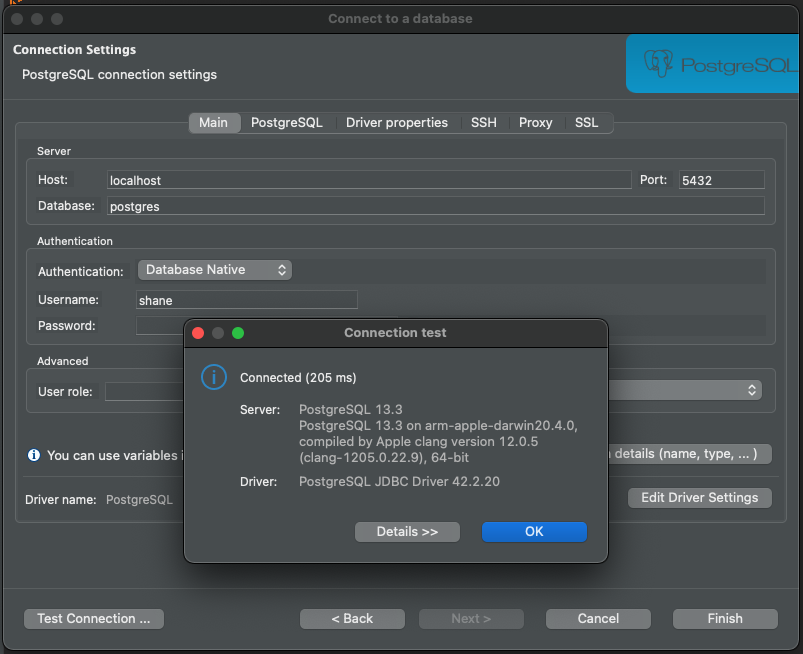Click the Edit Driver Settings button
Viewport: 803px width, 654px height.
coord(700,498)
